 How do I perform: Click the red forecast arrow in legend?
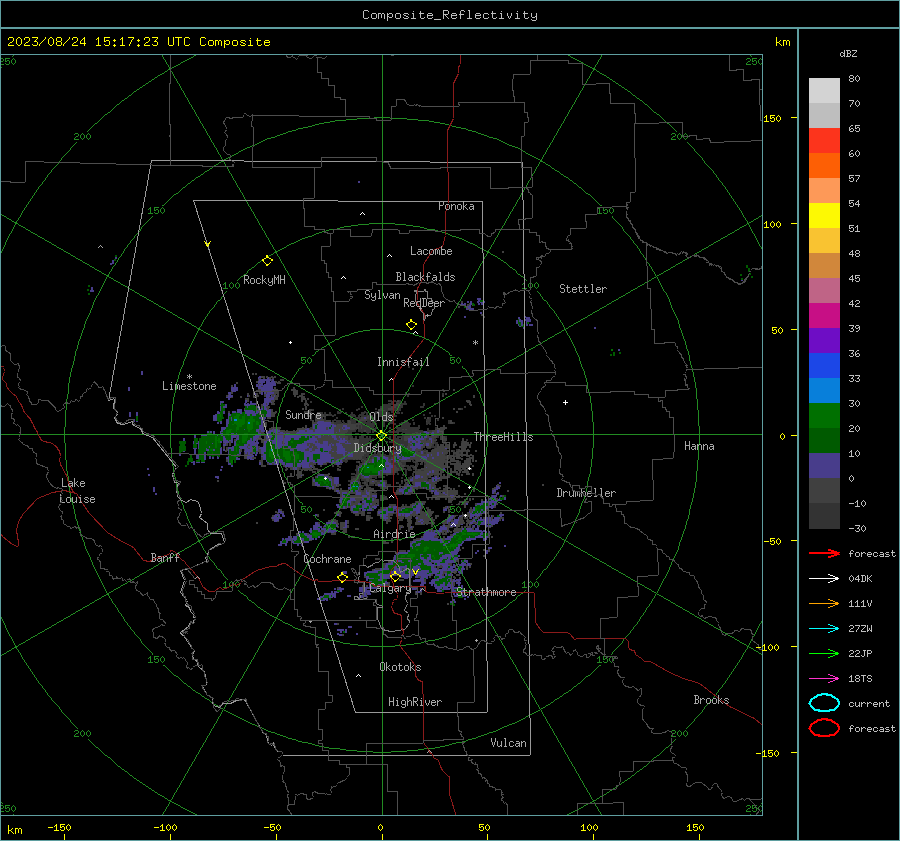pos(824,553)
